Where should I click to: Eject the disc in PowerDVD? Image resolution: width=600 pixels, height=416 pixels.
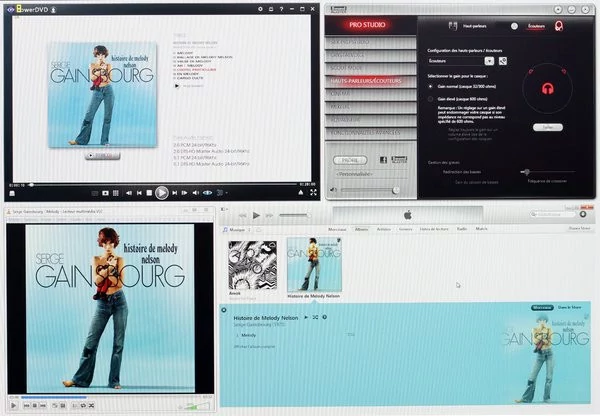(x=301, y=193)
